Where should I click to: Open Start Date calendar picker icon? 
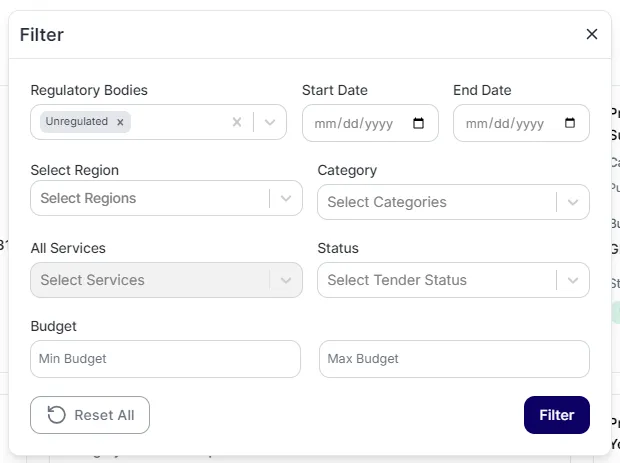tap(418, 124)
